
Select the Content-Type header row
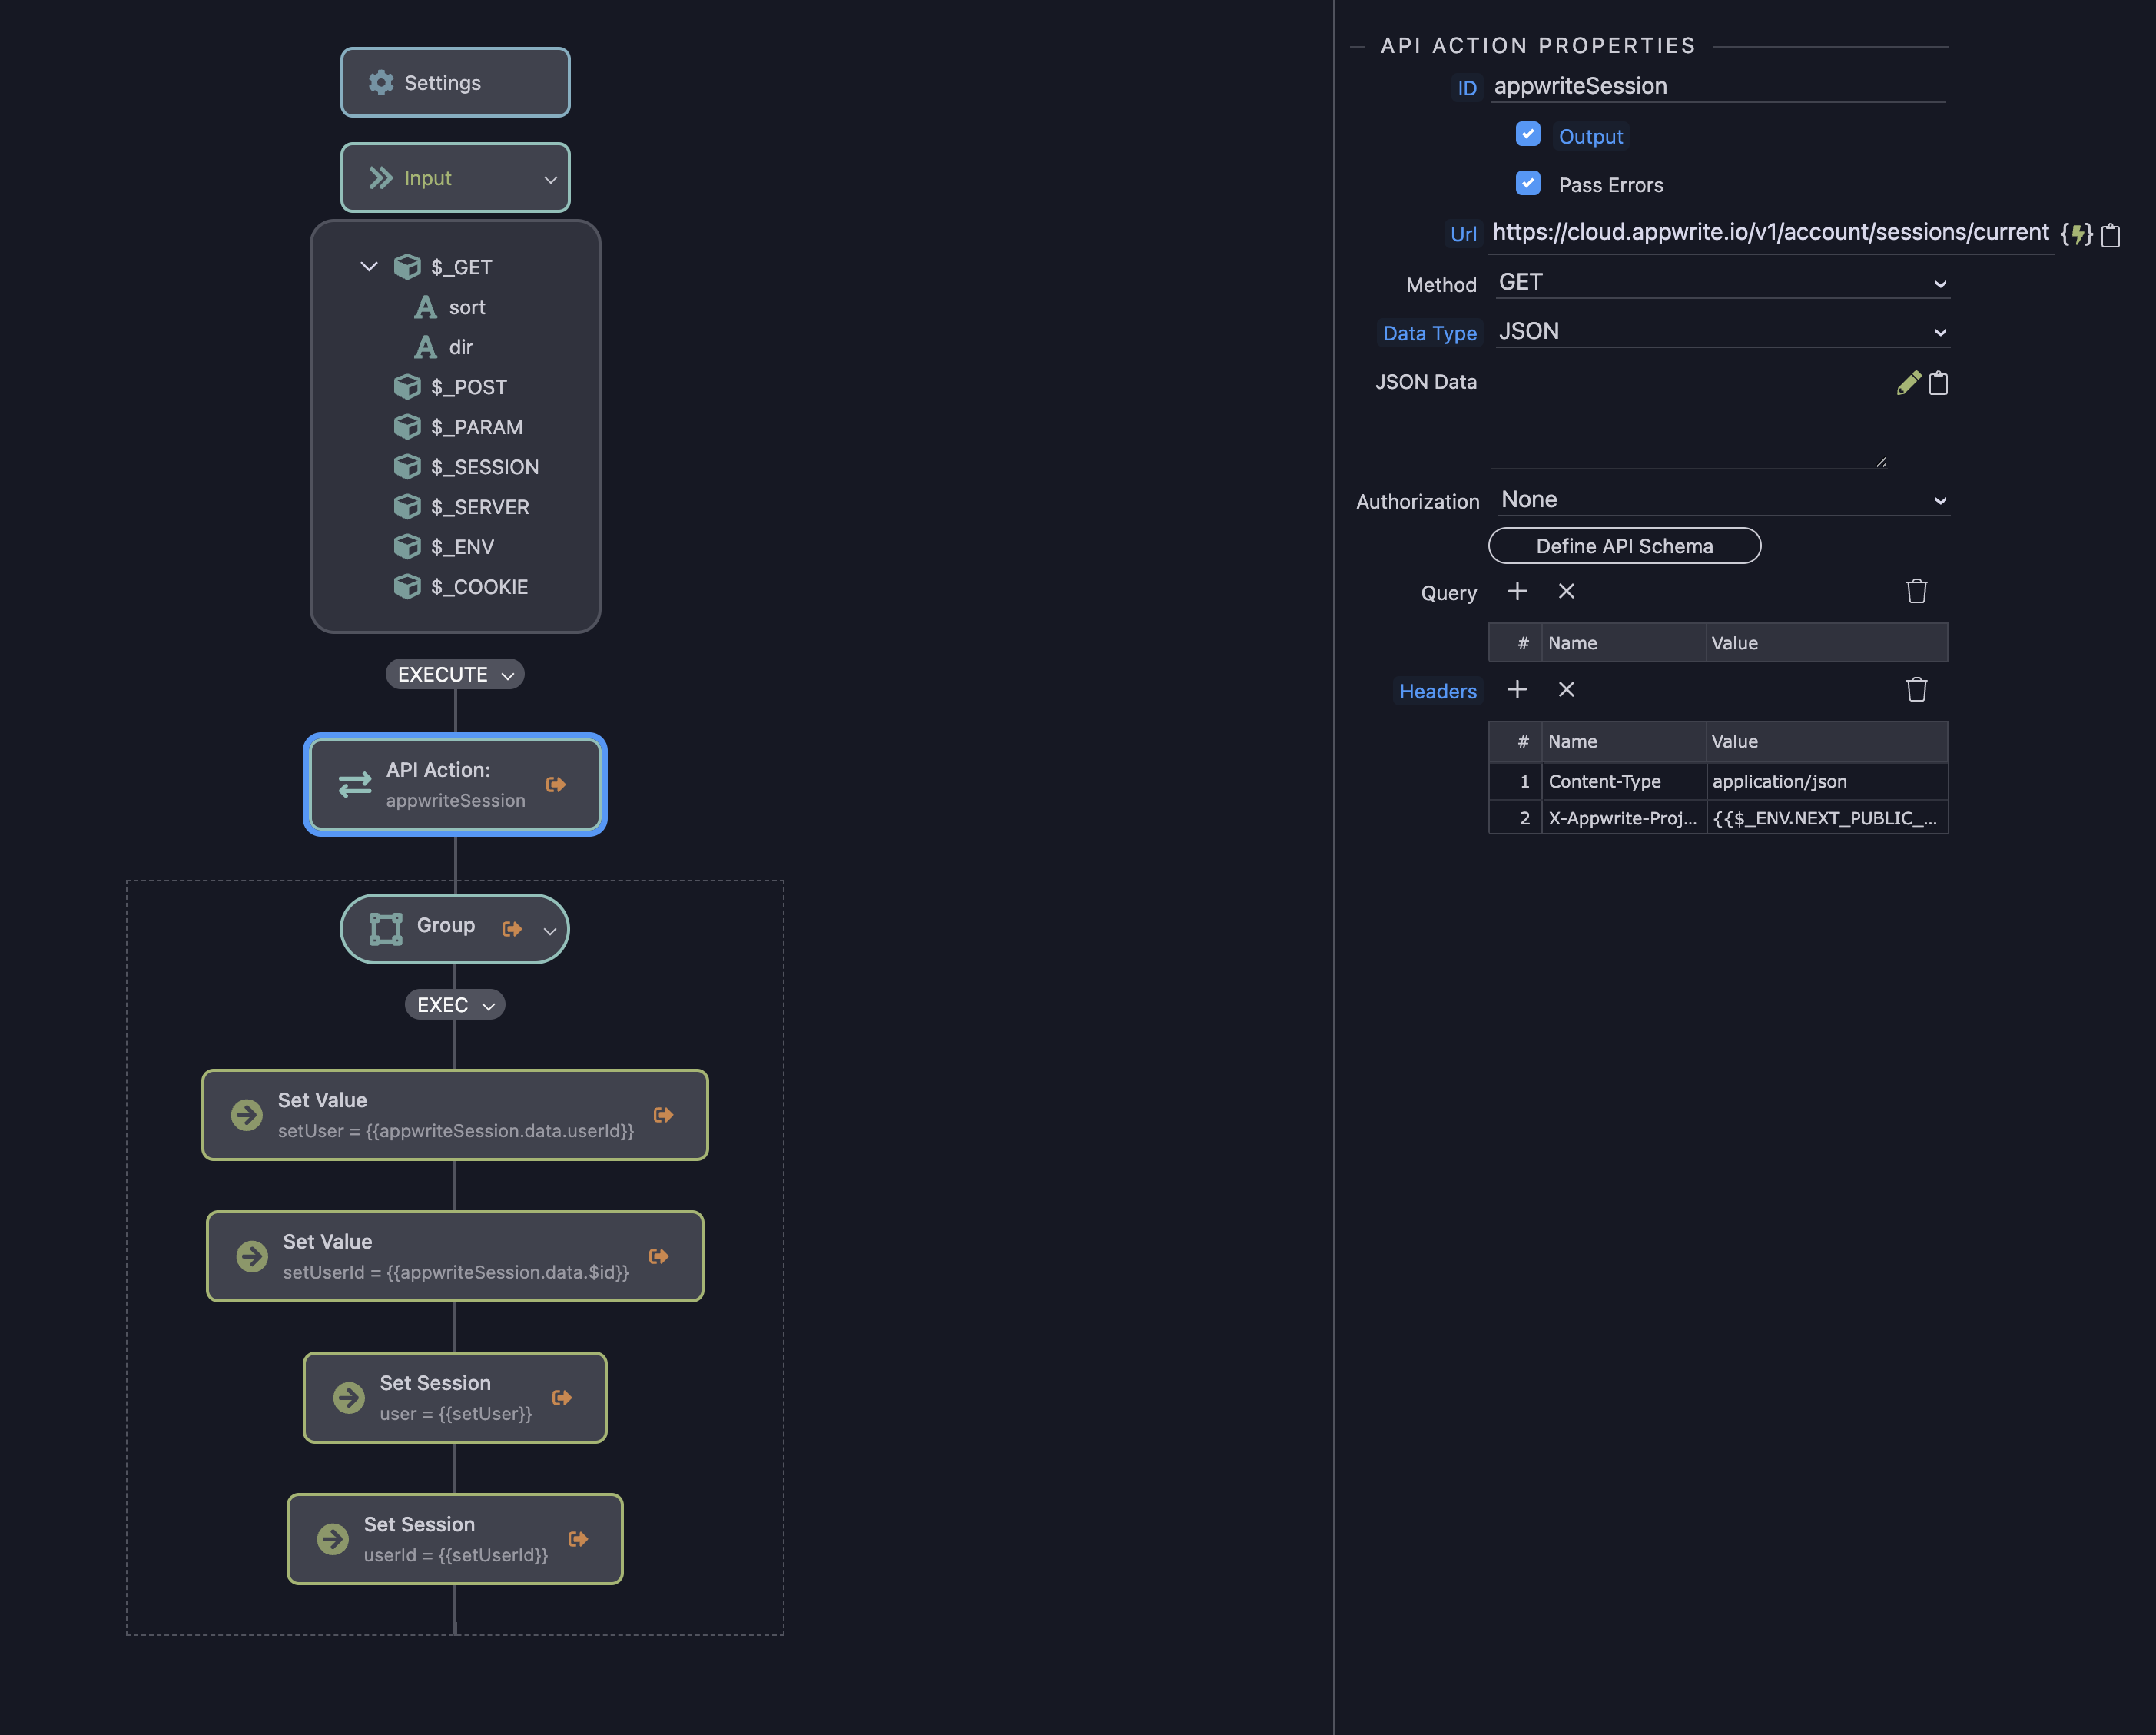point(1718,782)
